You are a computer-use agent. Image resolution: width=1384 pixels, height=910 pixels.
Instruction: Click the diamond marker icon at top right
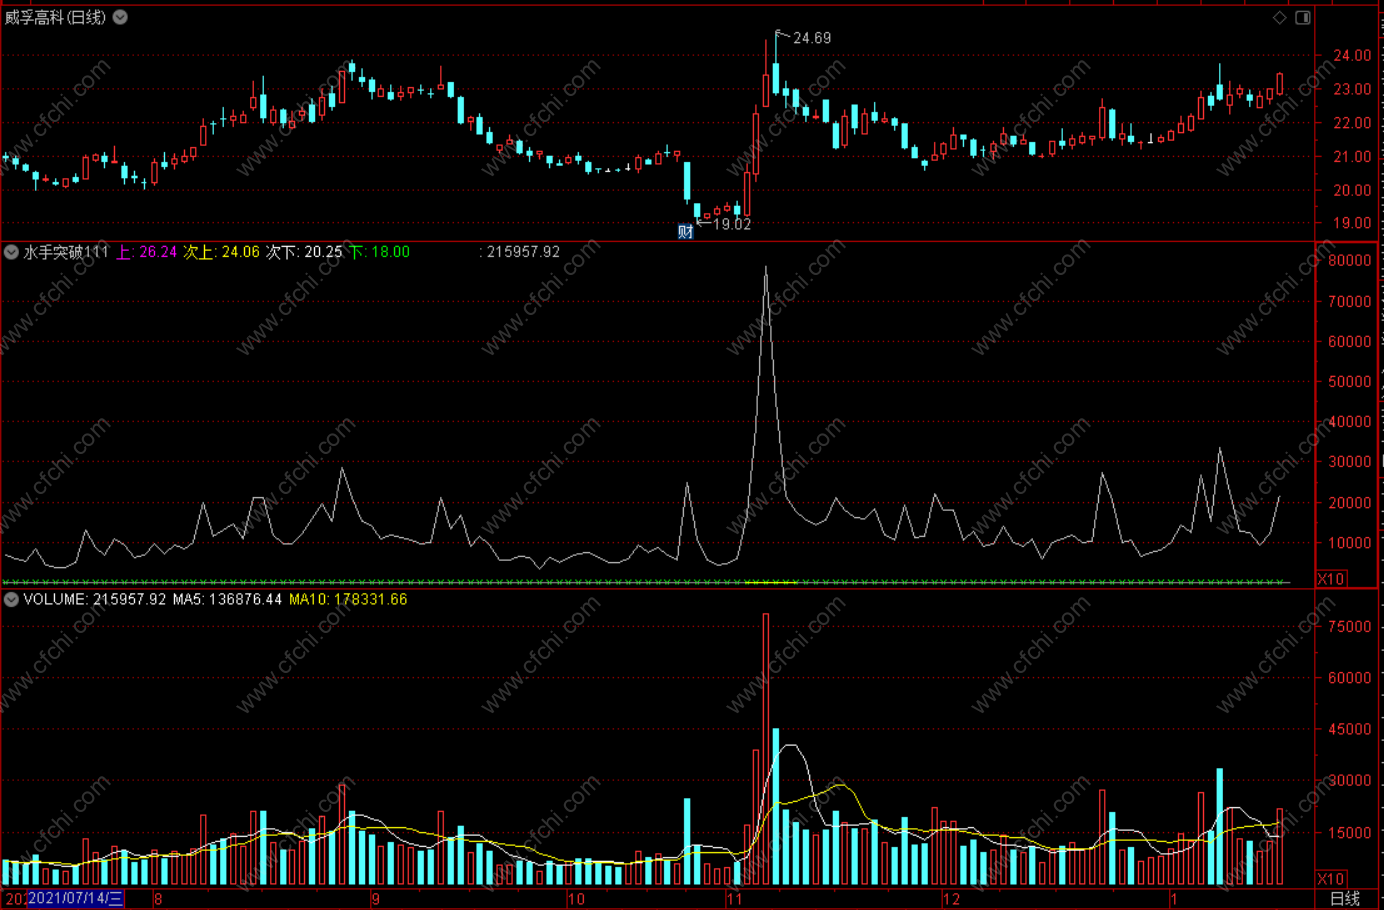click(x=1279, y=17)
